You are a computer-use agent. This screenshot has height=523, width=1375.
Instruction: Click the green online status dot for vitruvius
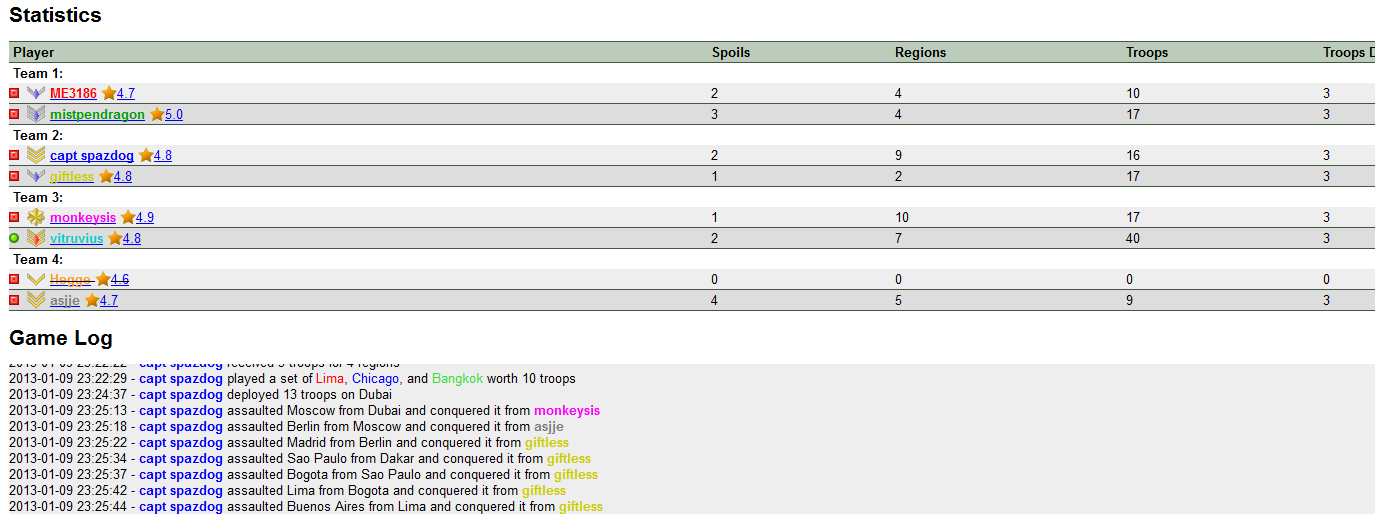(14, 238)
